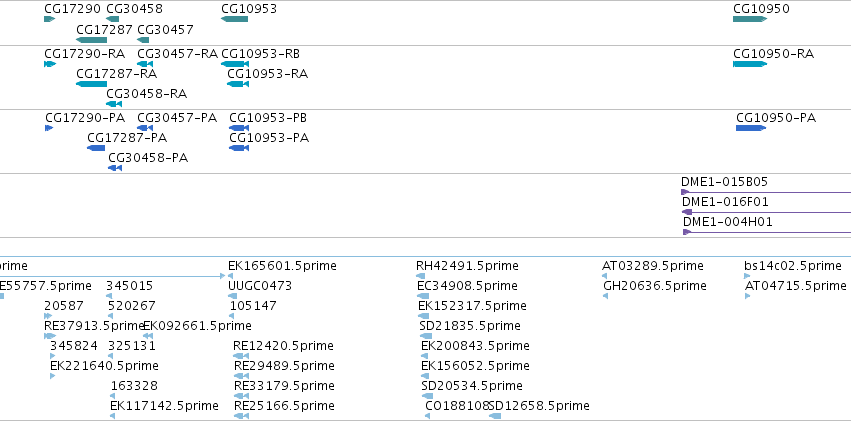
Task: Select the DME1-004H01 feature line
Action: click(x=767, y=232)
